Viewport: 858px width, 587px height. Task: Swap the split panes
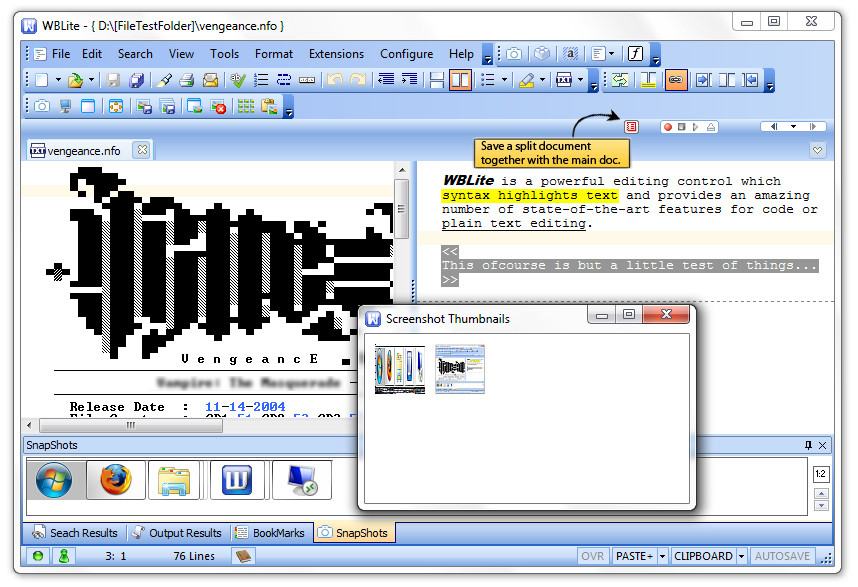pos(620,80)
